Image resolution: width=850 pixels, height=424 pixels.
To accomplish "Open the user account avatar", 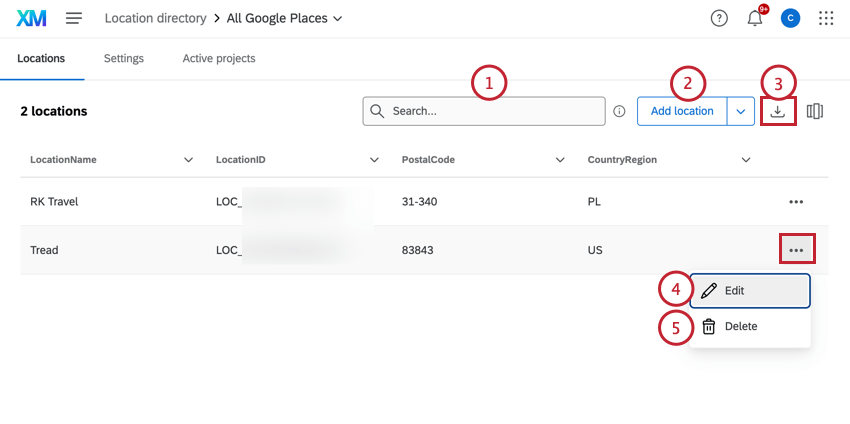I will (x=790, y=18).
